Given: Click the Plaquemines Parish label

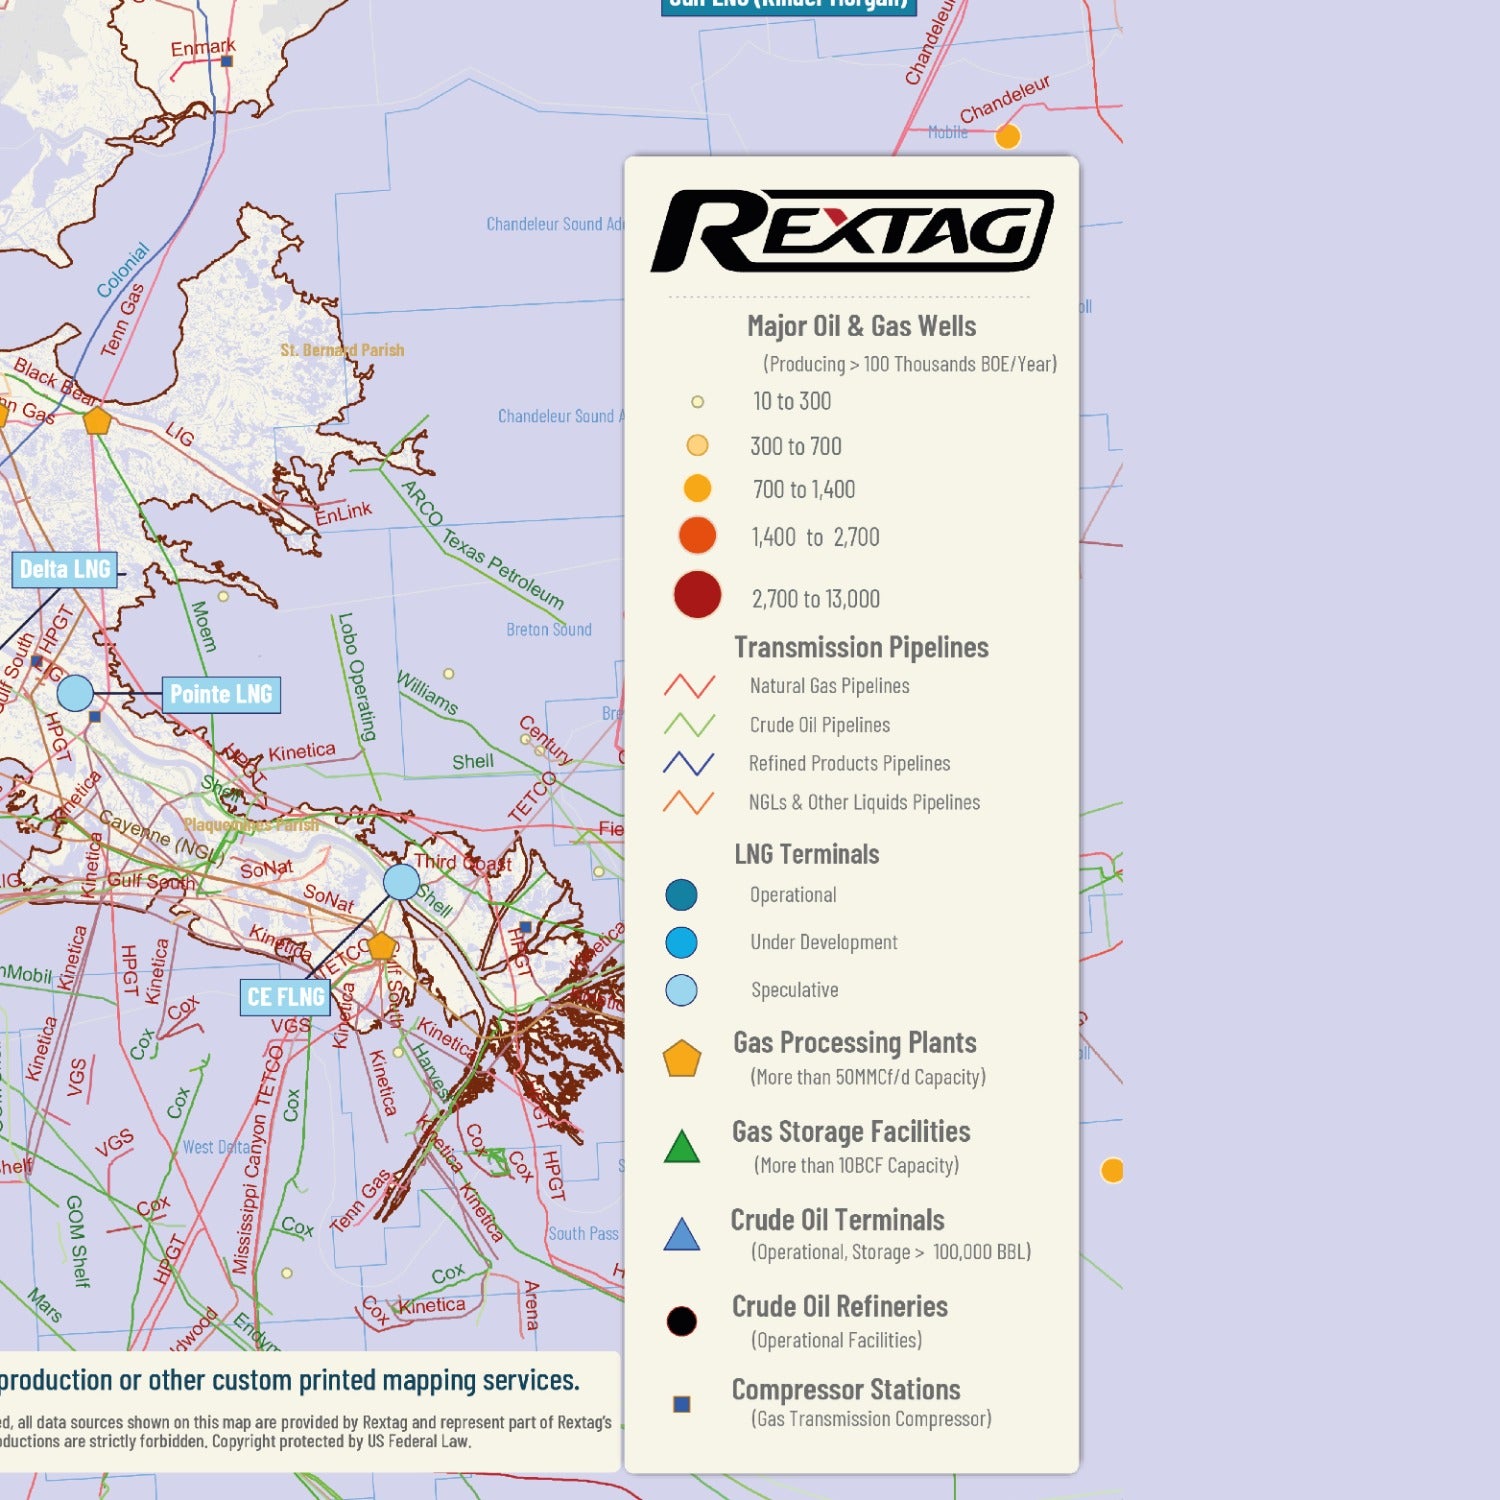Looking at the screenshot, I should pyautogui.click(x=251, y=825).
